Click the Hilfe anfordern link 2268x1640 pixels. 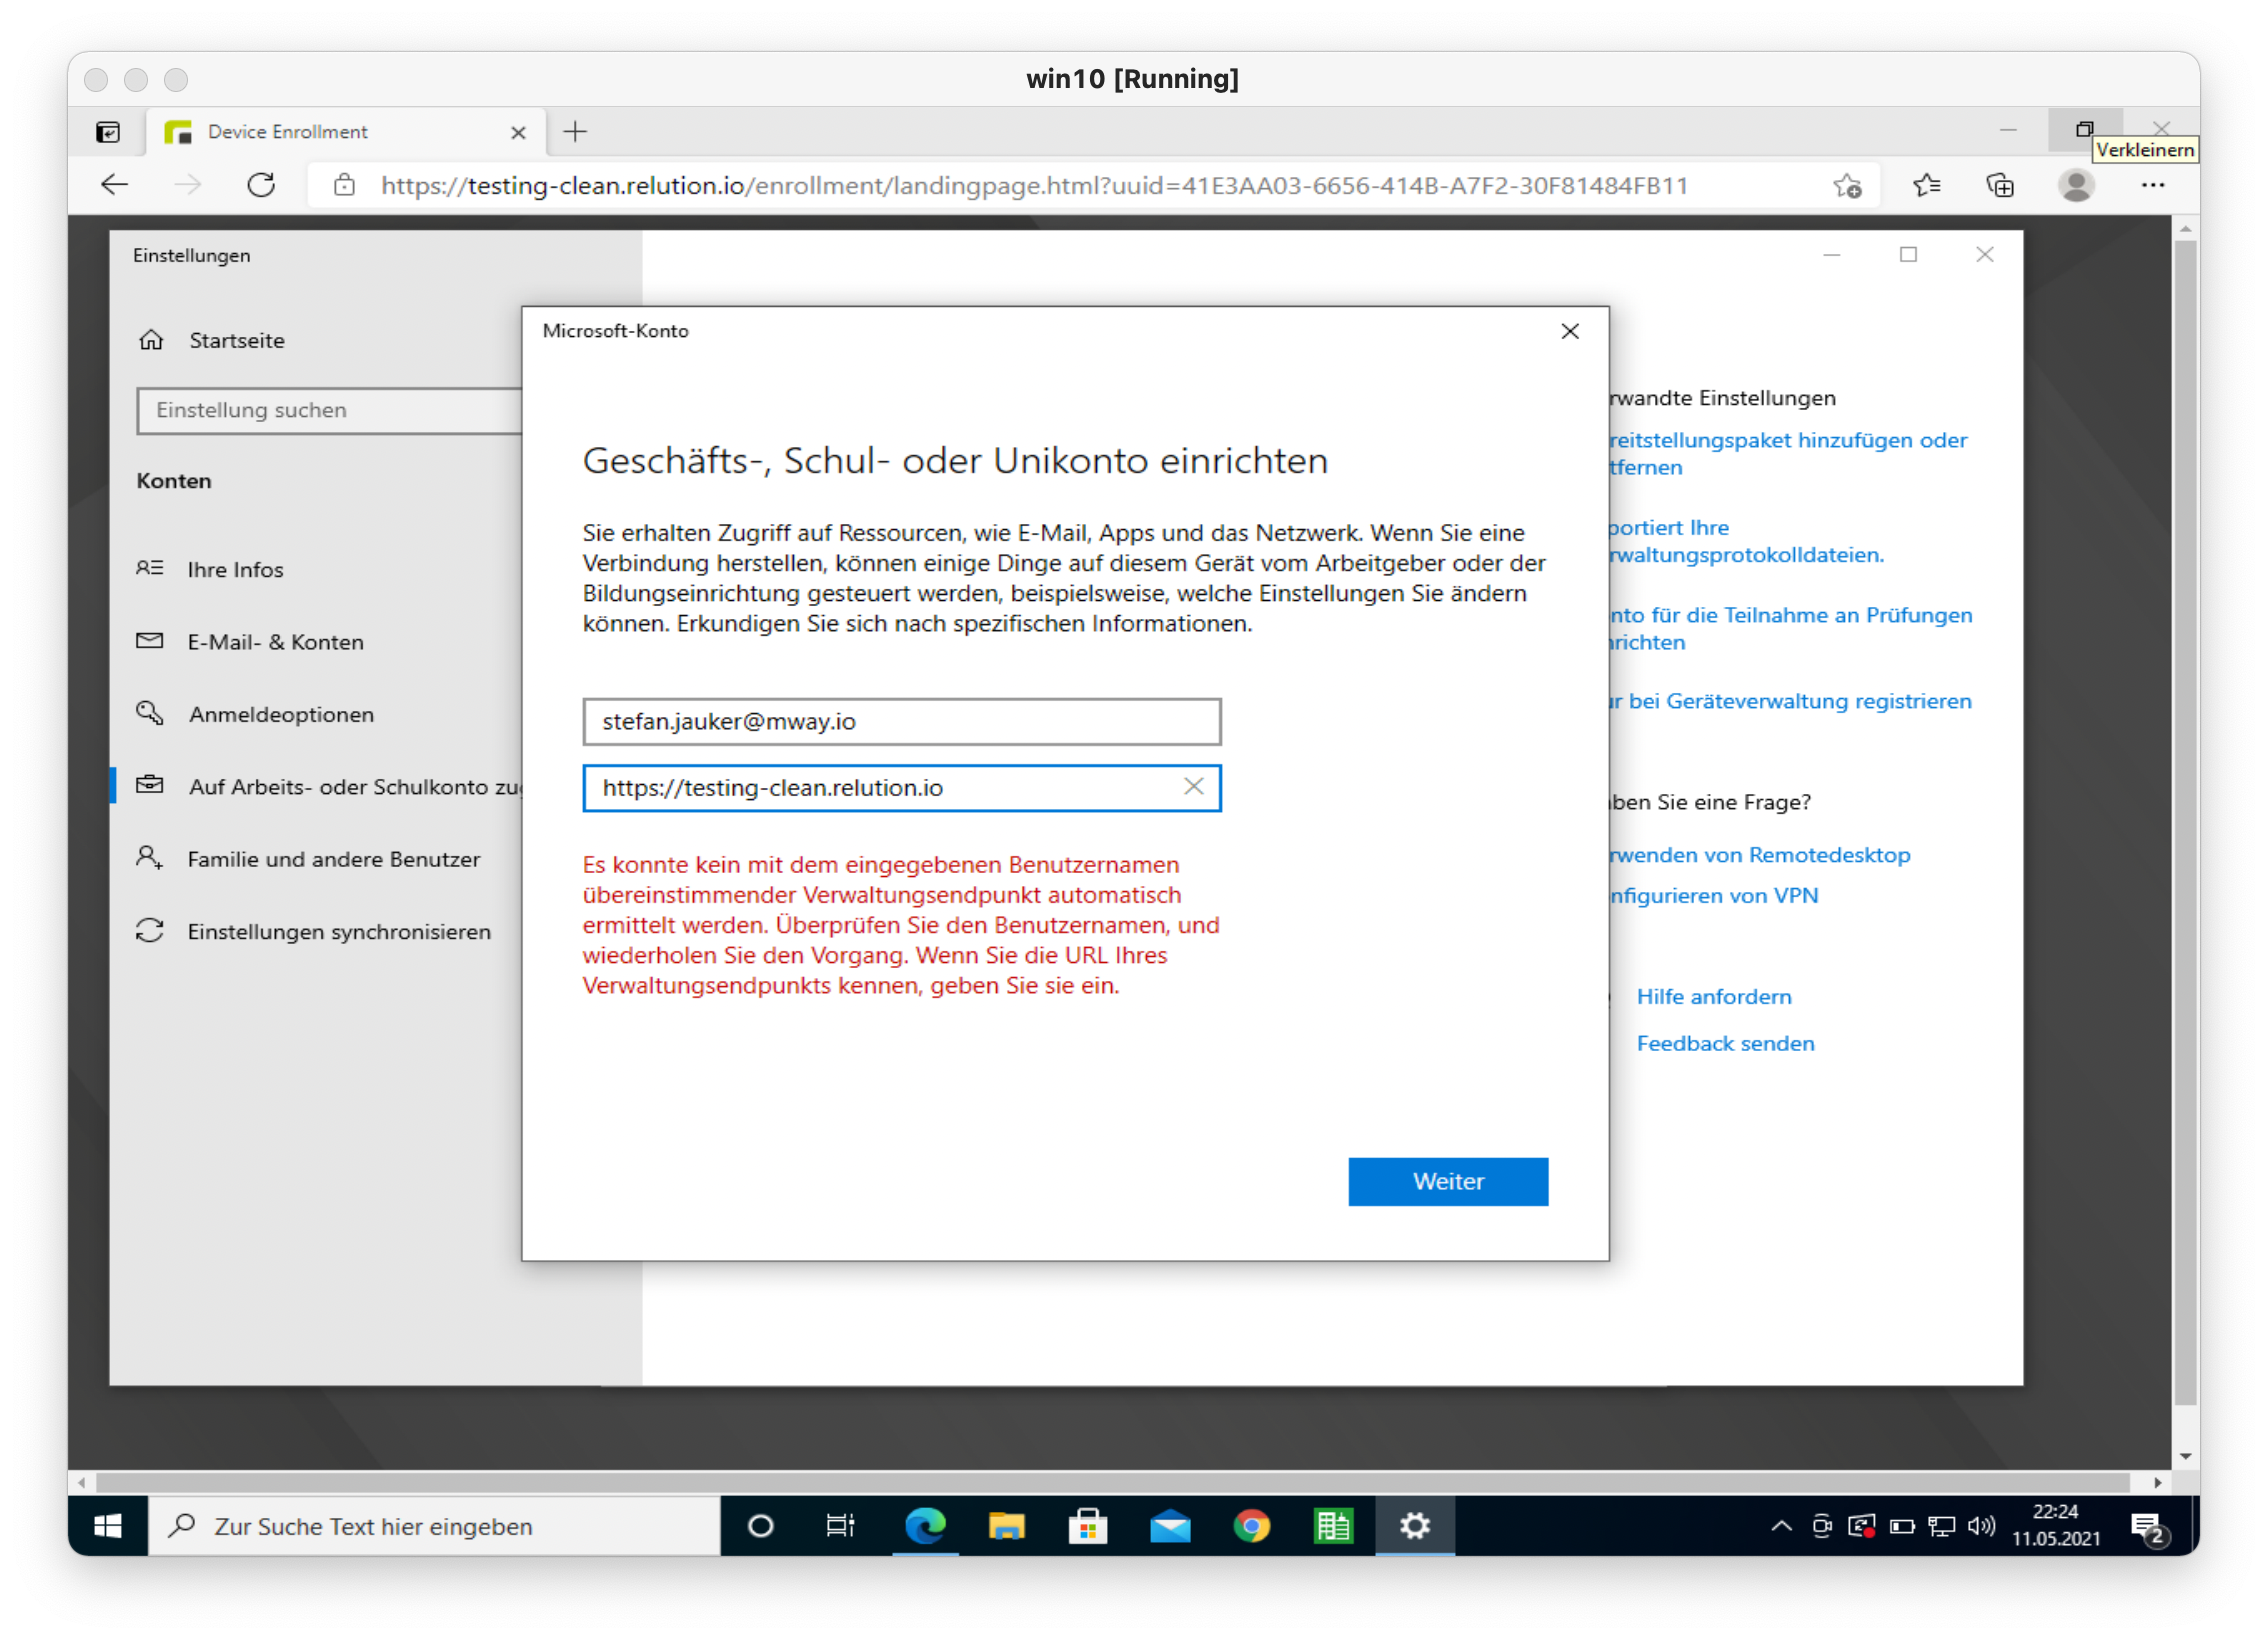tap(1713, 996)
